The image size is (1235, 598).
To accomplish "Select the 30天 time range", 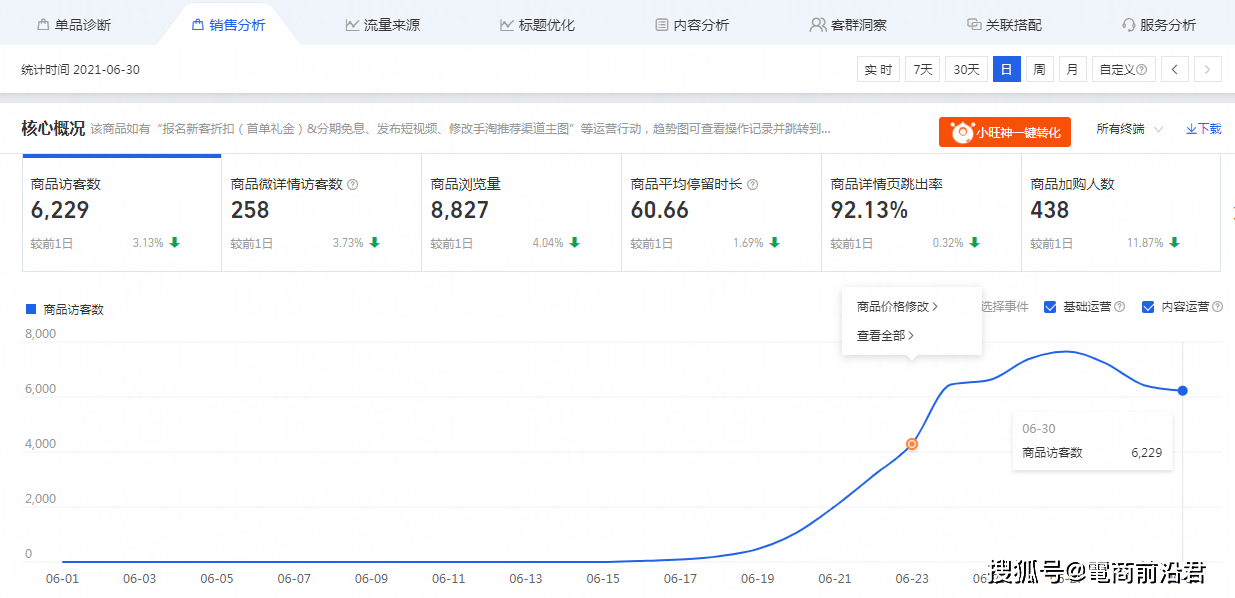I will 966,69.
